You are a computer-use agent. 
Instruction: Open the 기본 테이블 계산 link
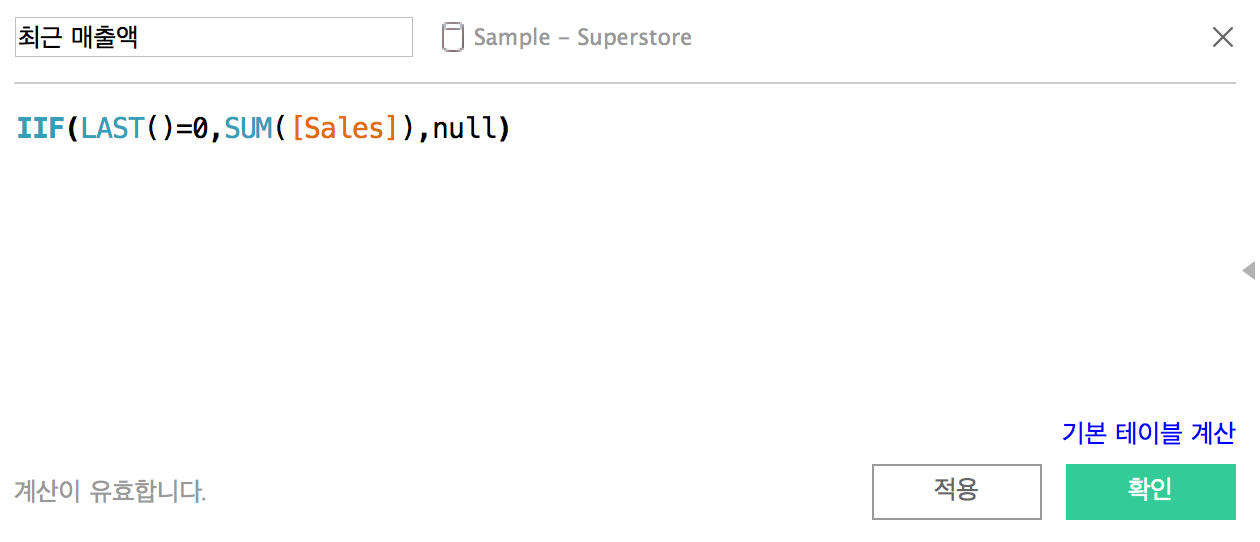pos(1148,433)
